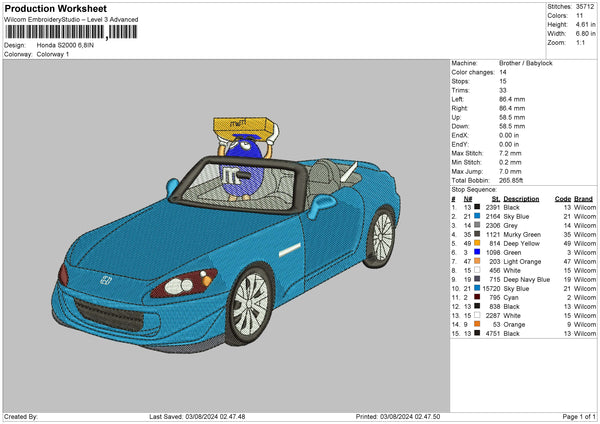Image resolution: width=600 pixels, height=424 pixels.
Task: Click the Machine value 'Brother / Babylock'
Action: (526, 63)
